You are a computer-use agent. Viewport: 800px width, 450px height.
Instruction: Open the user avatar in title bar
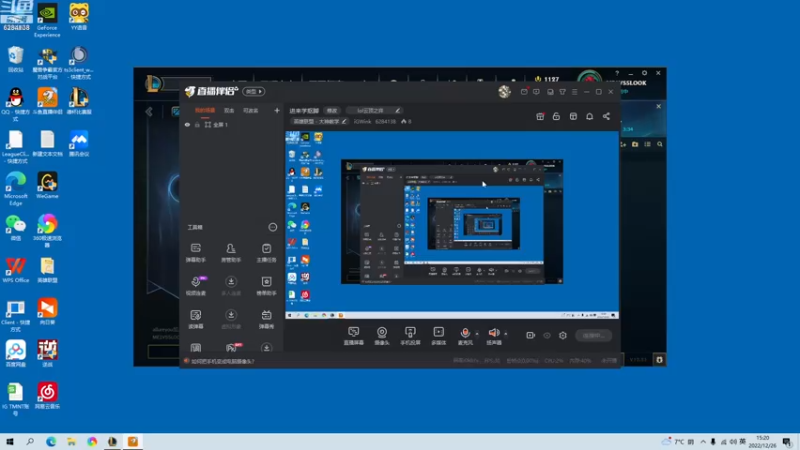(505, 91)
